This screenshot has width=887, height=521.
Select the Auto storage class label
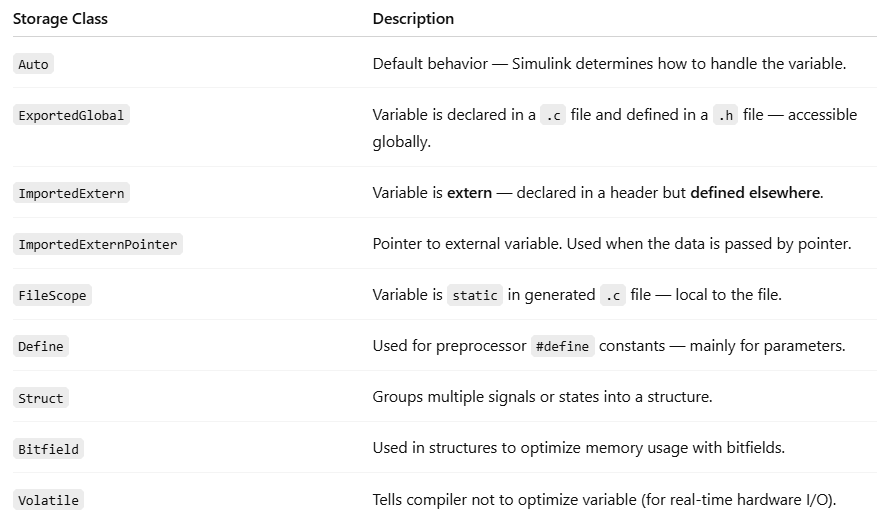click(33, 64)
